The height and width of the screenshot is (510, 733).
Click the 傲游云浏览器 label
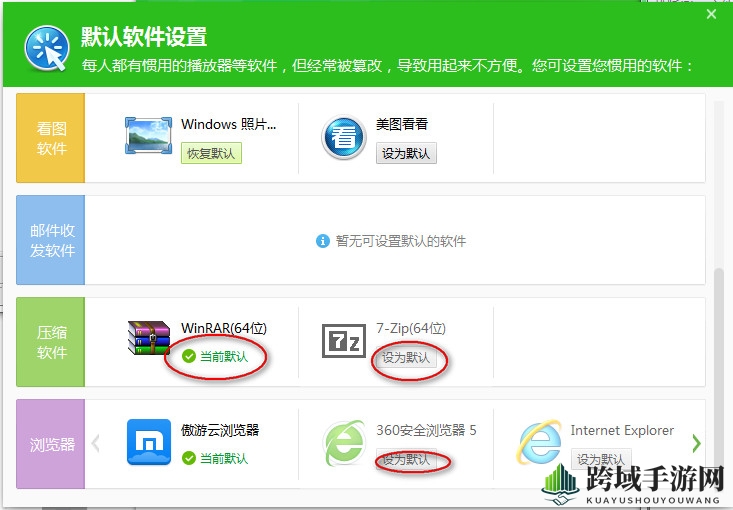point(220,430)
